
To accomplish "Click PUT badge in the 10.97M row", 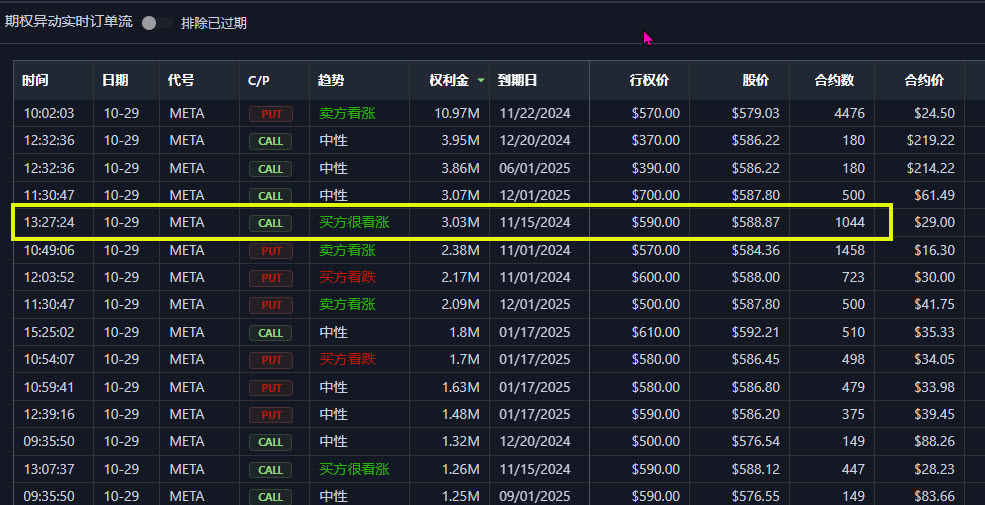I will (271, 114).
